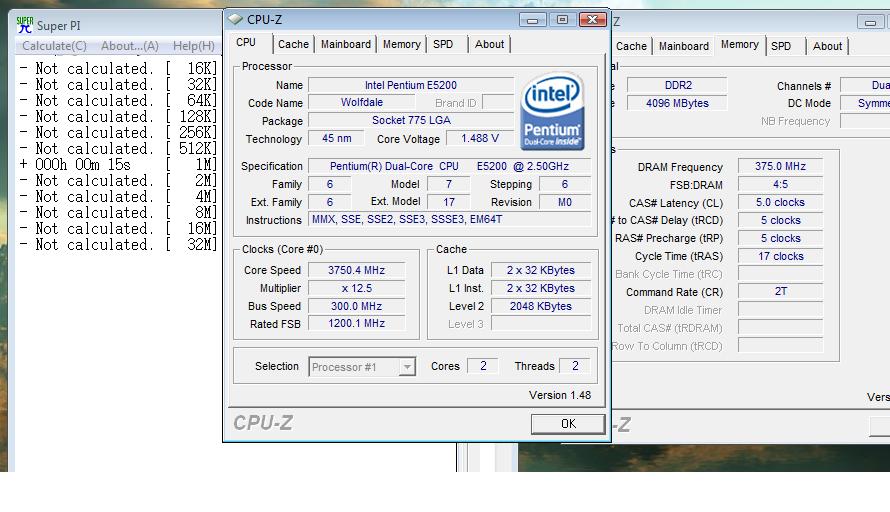Viewport: 890px width, 512px height.
Task: Click the CPU-Z title bar icon
Action: [x=235, y=19]
